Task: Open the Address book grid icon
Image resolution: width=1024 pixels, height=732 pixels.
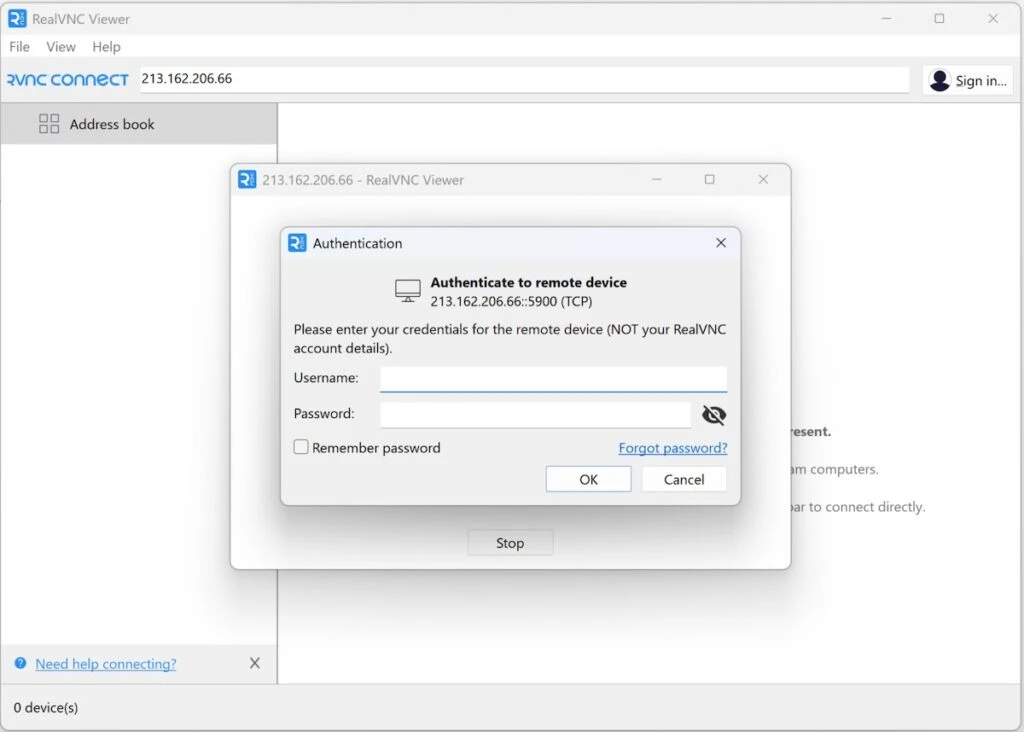Action: (47, 123)
